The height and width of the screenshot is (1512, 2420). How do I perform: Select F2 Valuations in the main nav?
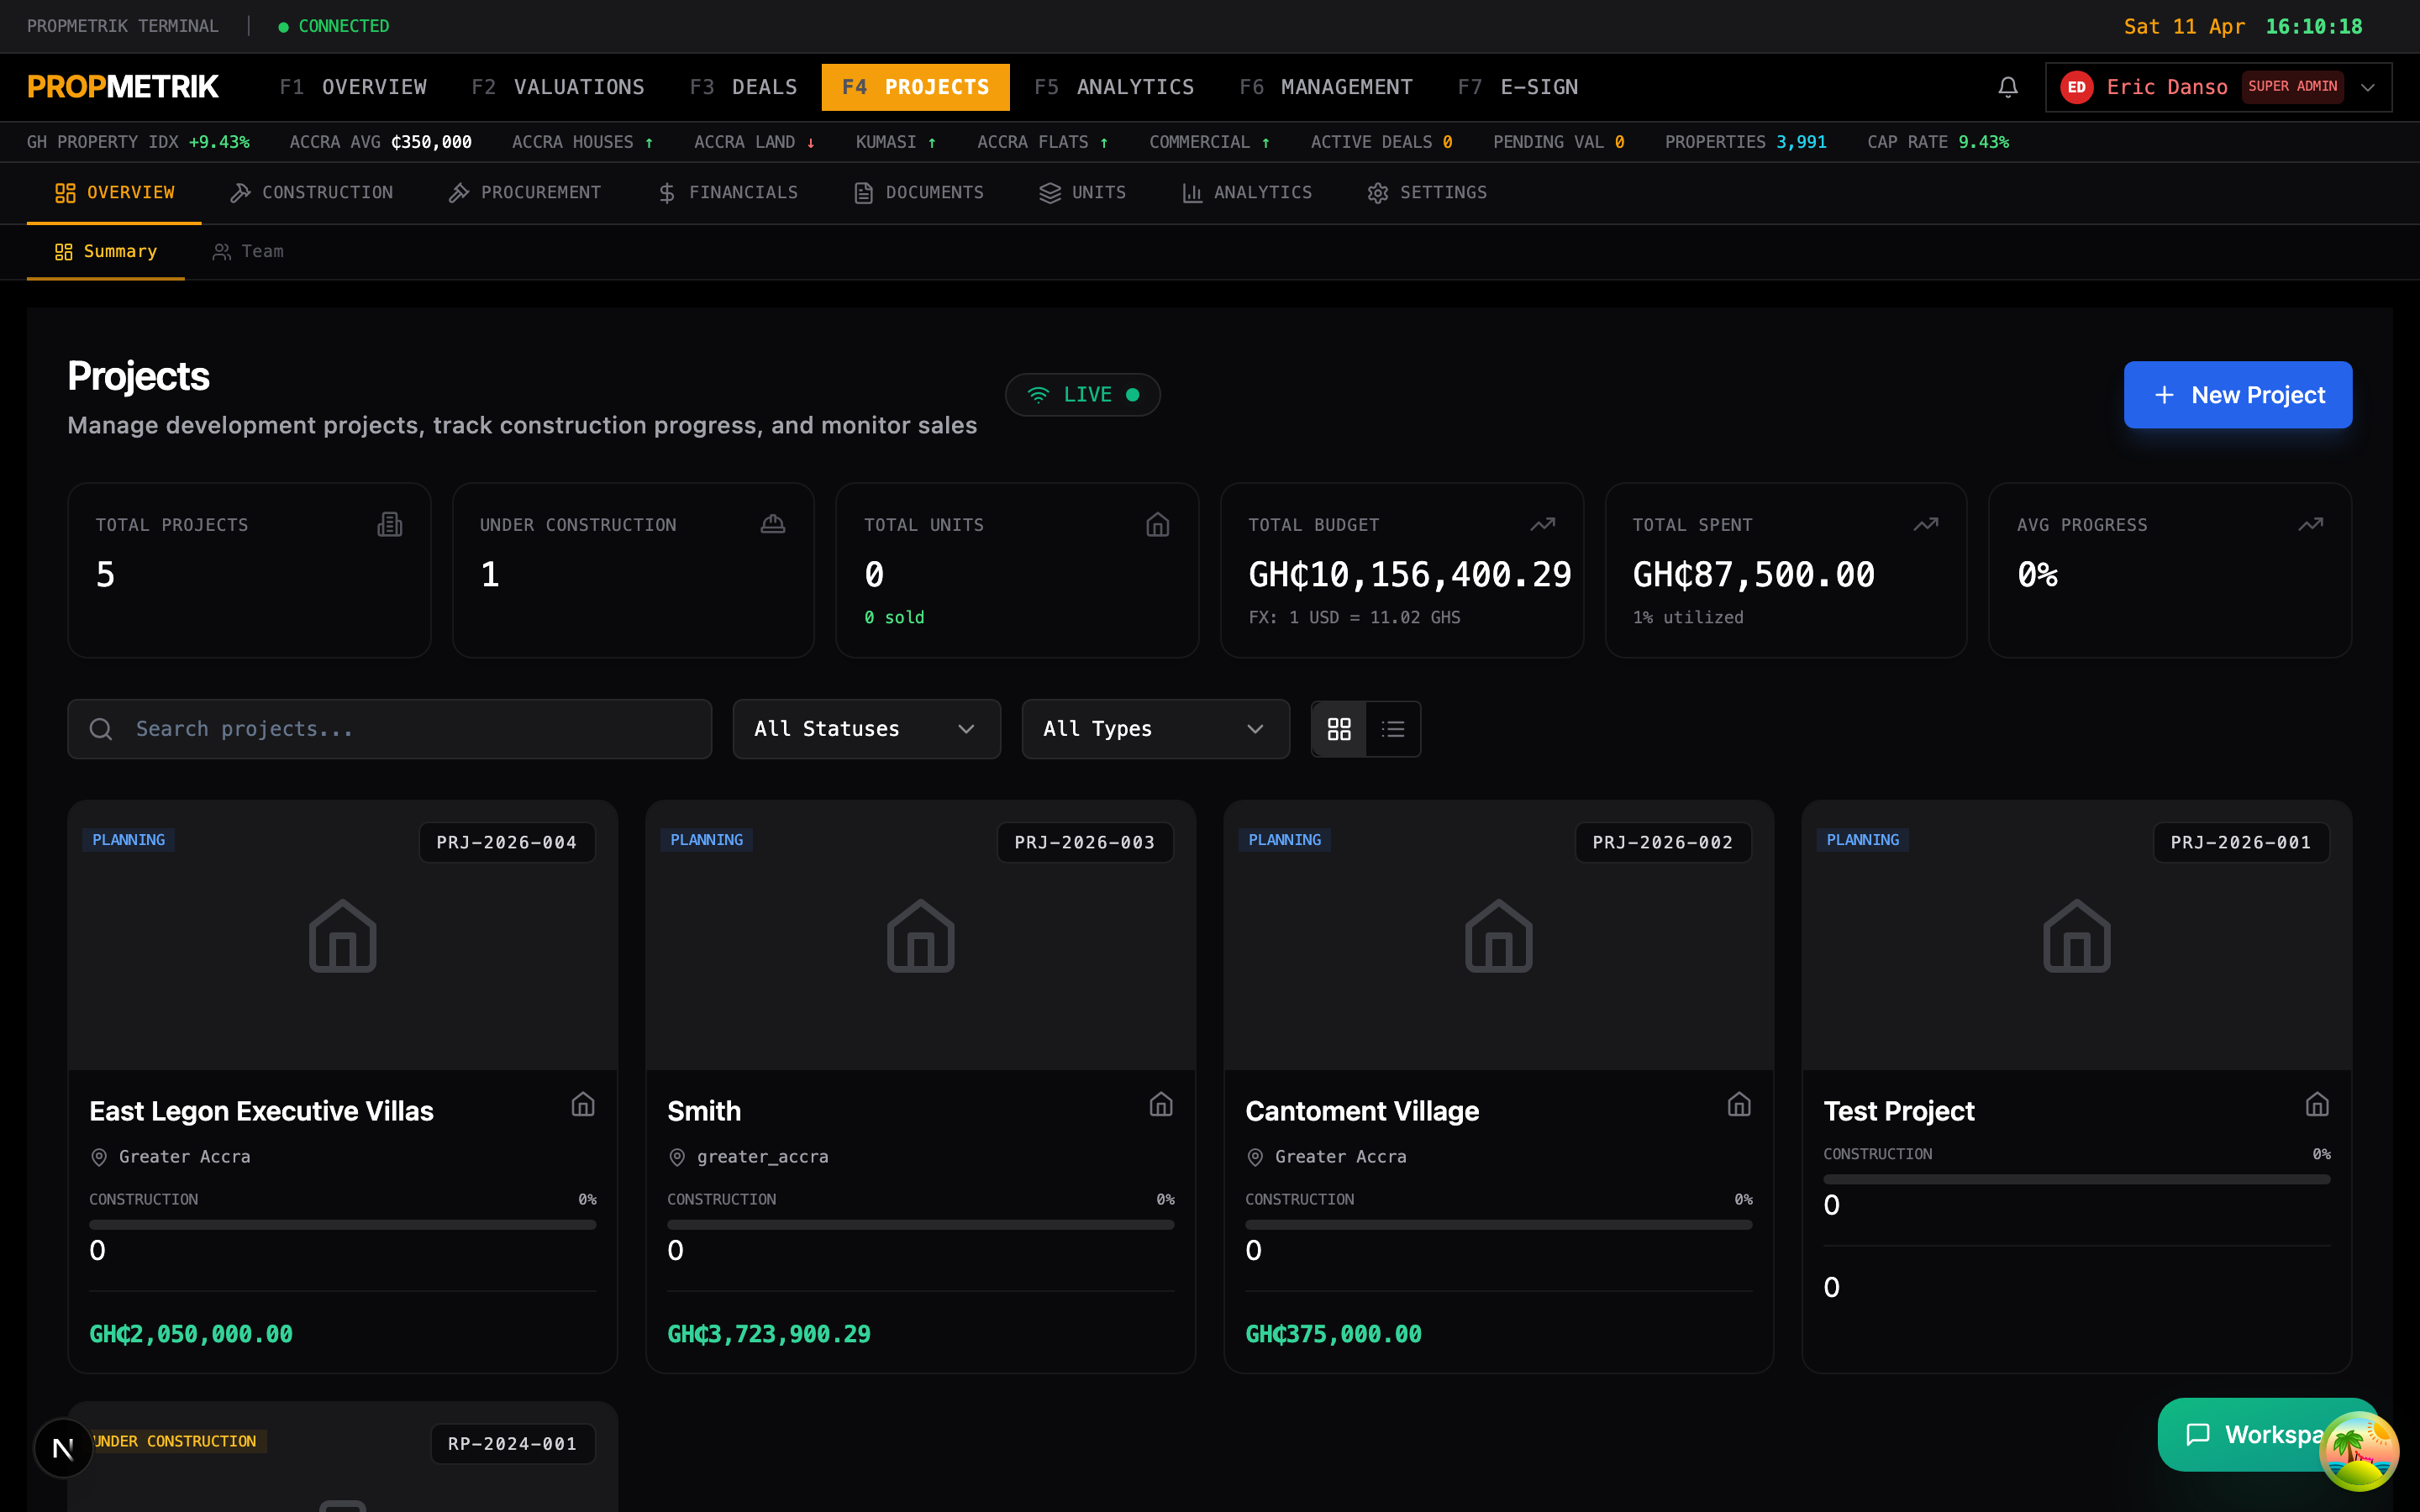click(558, 87)
